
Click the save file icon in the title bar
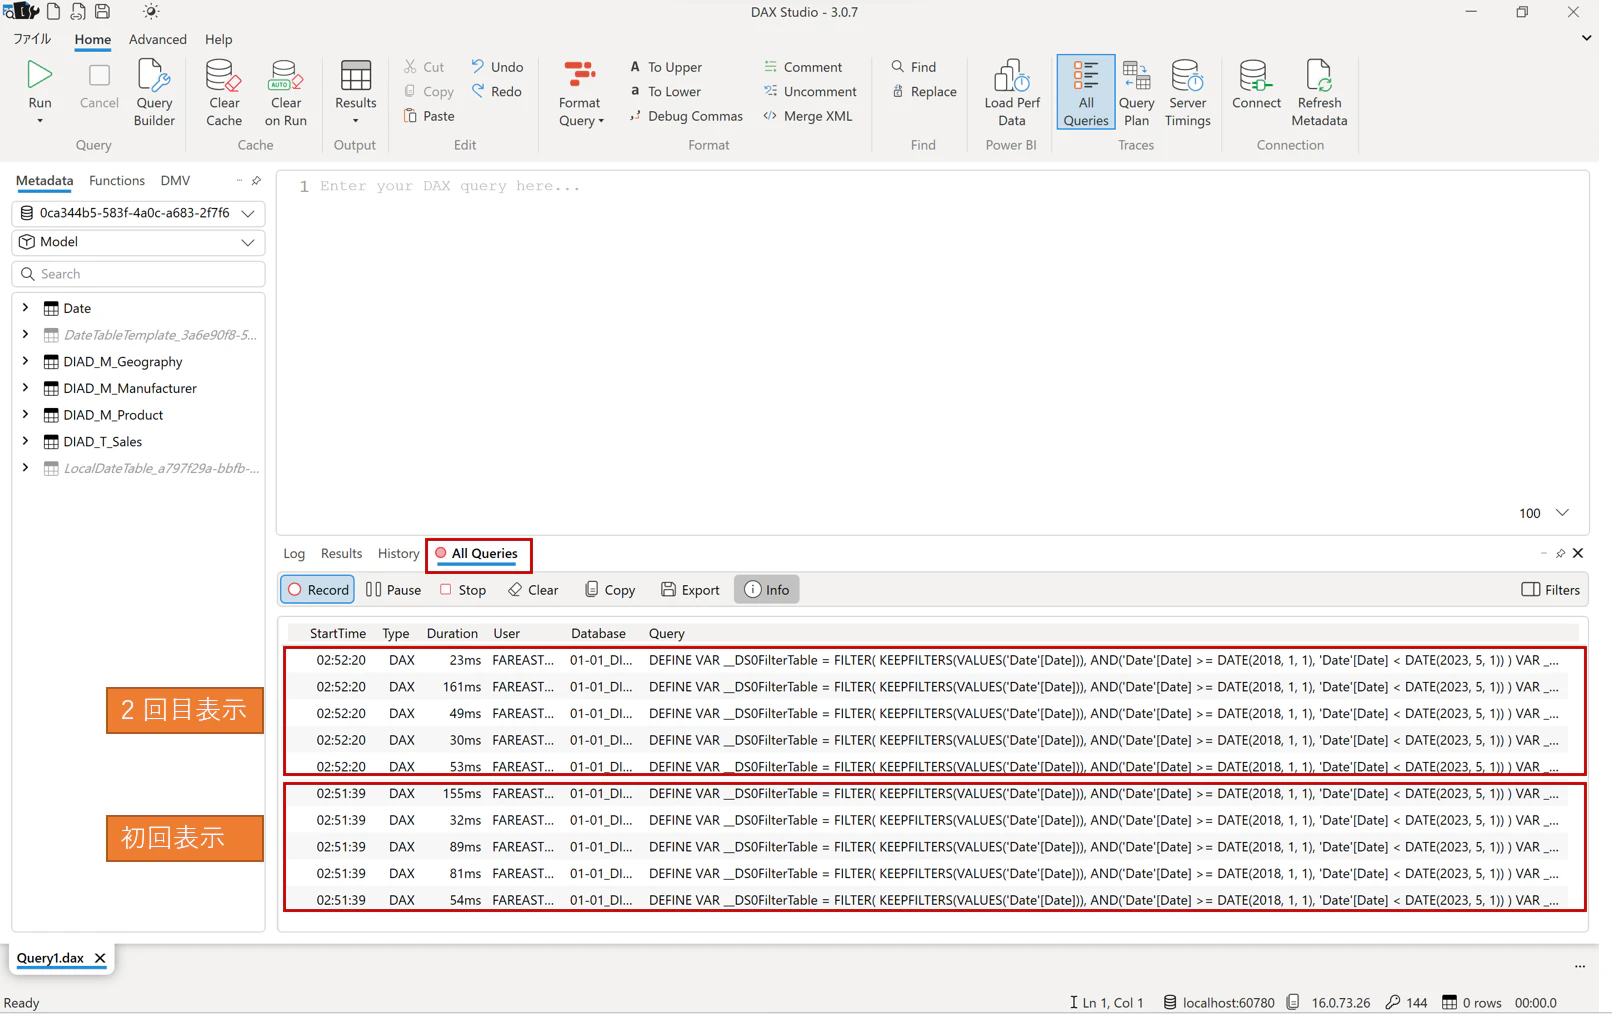click(x=102, y=12)
